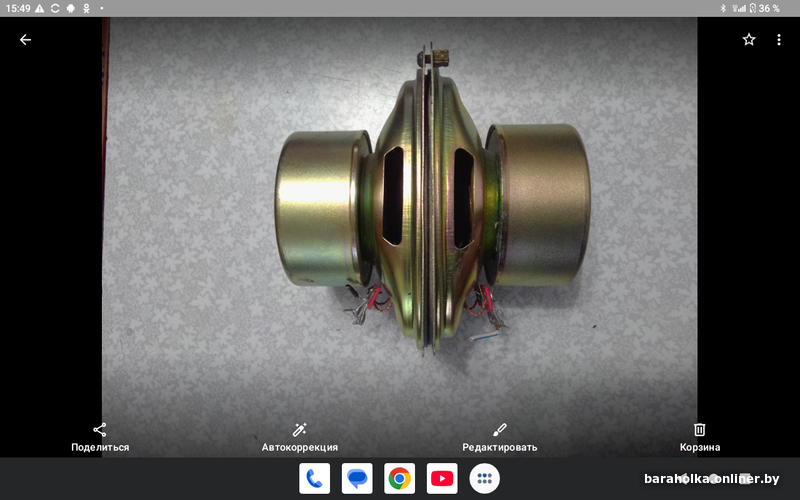Tap the back arrow
This screenshot has height=500, width=800.
tap(25, 40)
